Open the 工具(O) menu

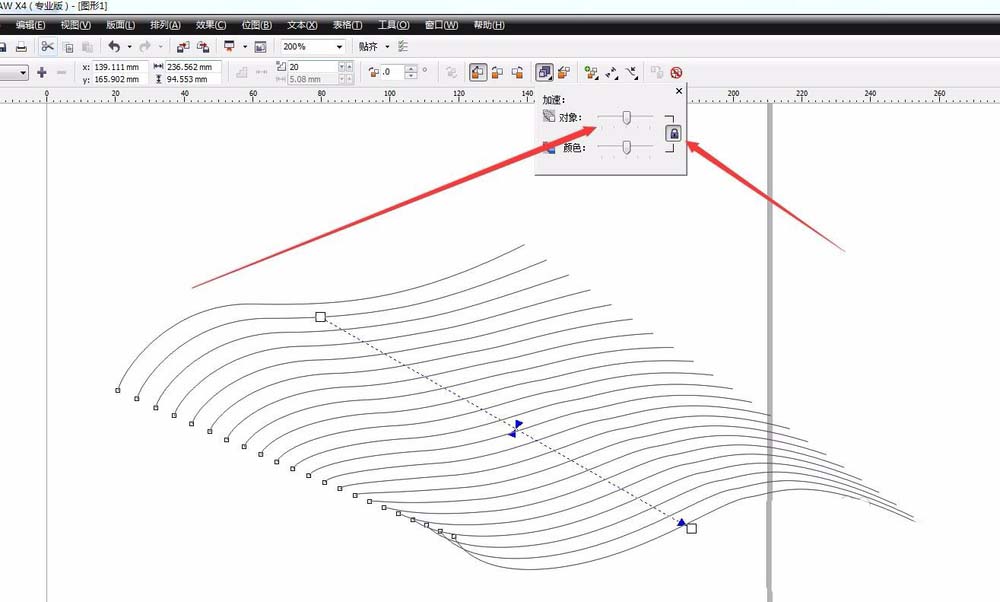click(x=393, y=25)
